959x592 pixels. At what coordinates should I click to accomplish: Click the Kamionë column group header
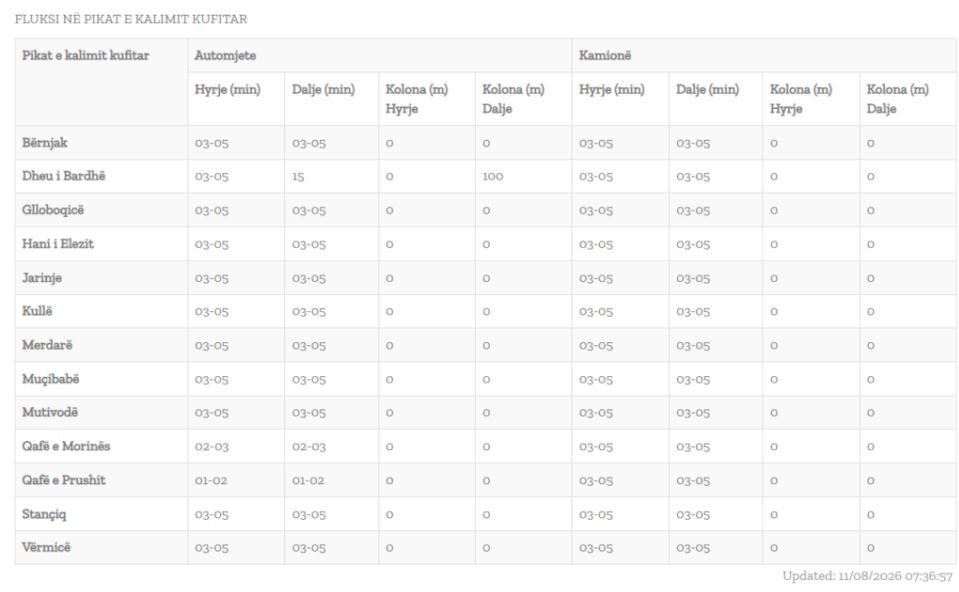click(605, 56)
